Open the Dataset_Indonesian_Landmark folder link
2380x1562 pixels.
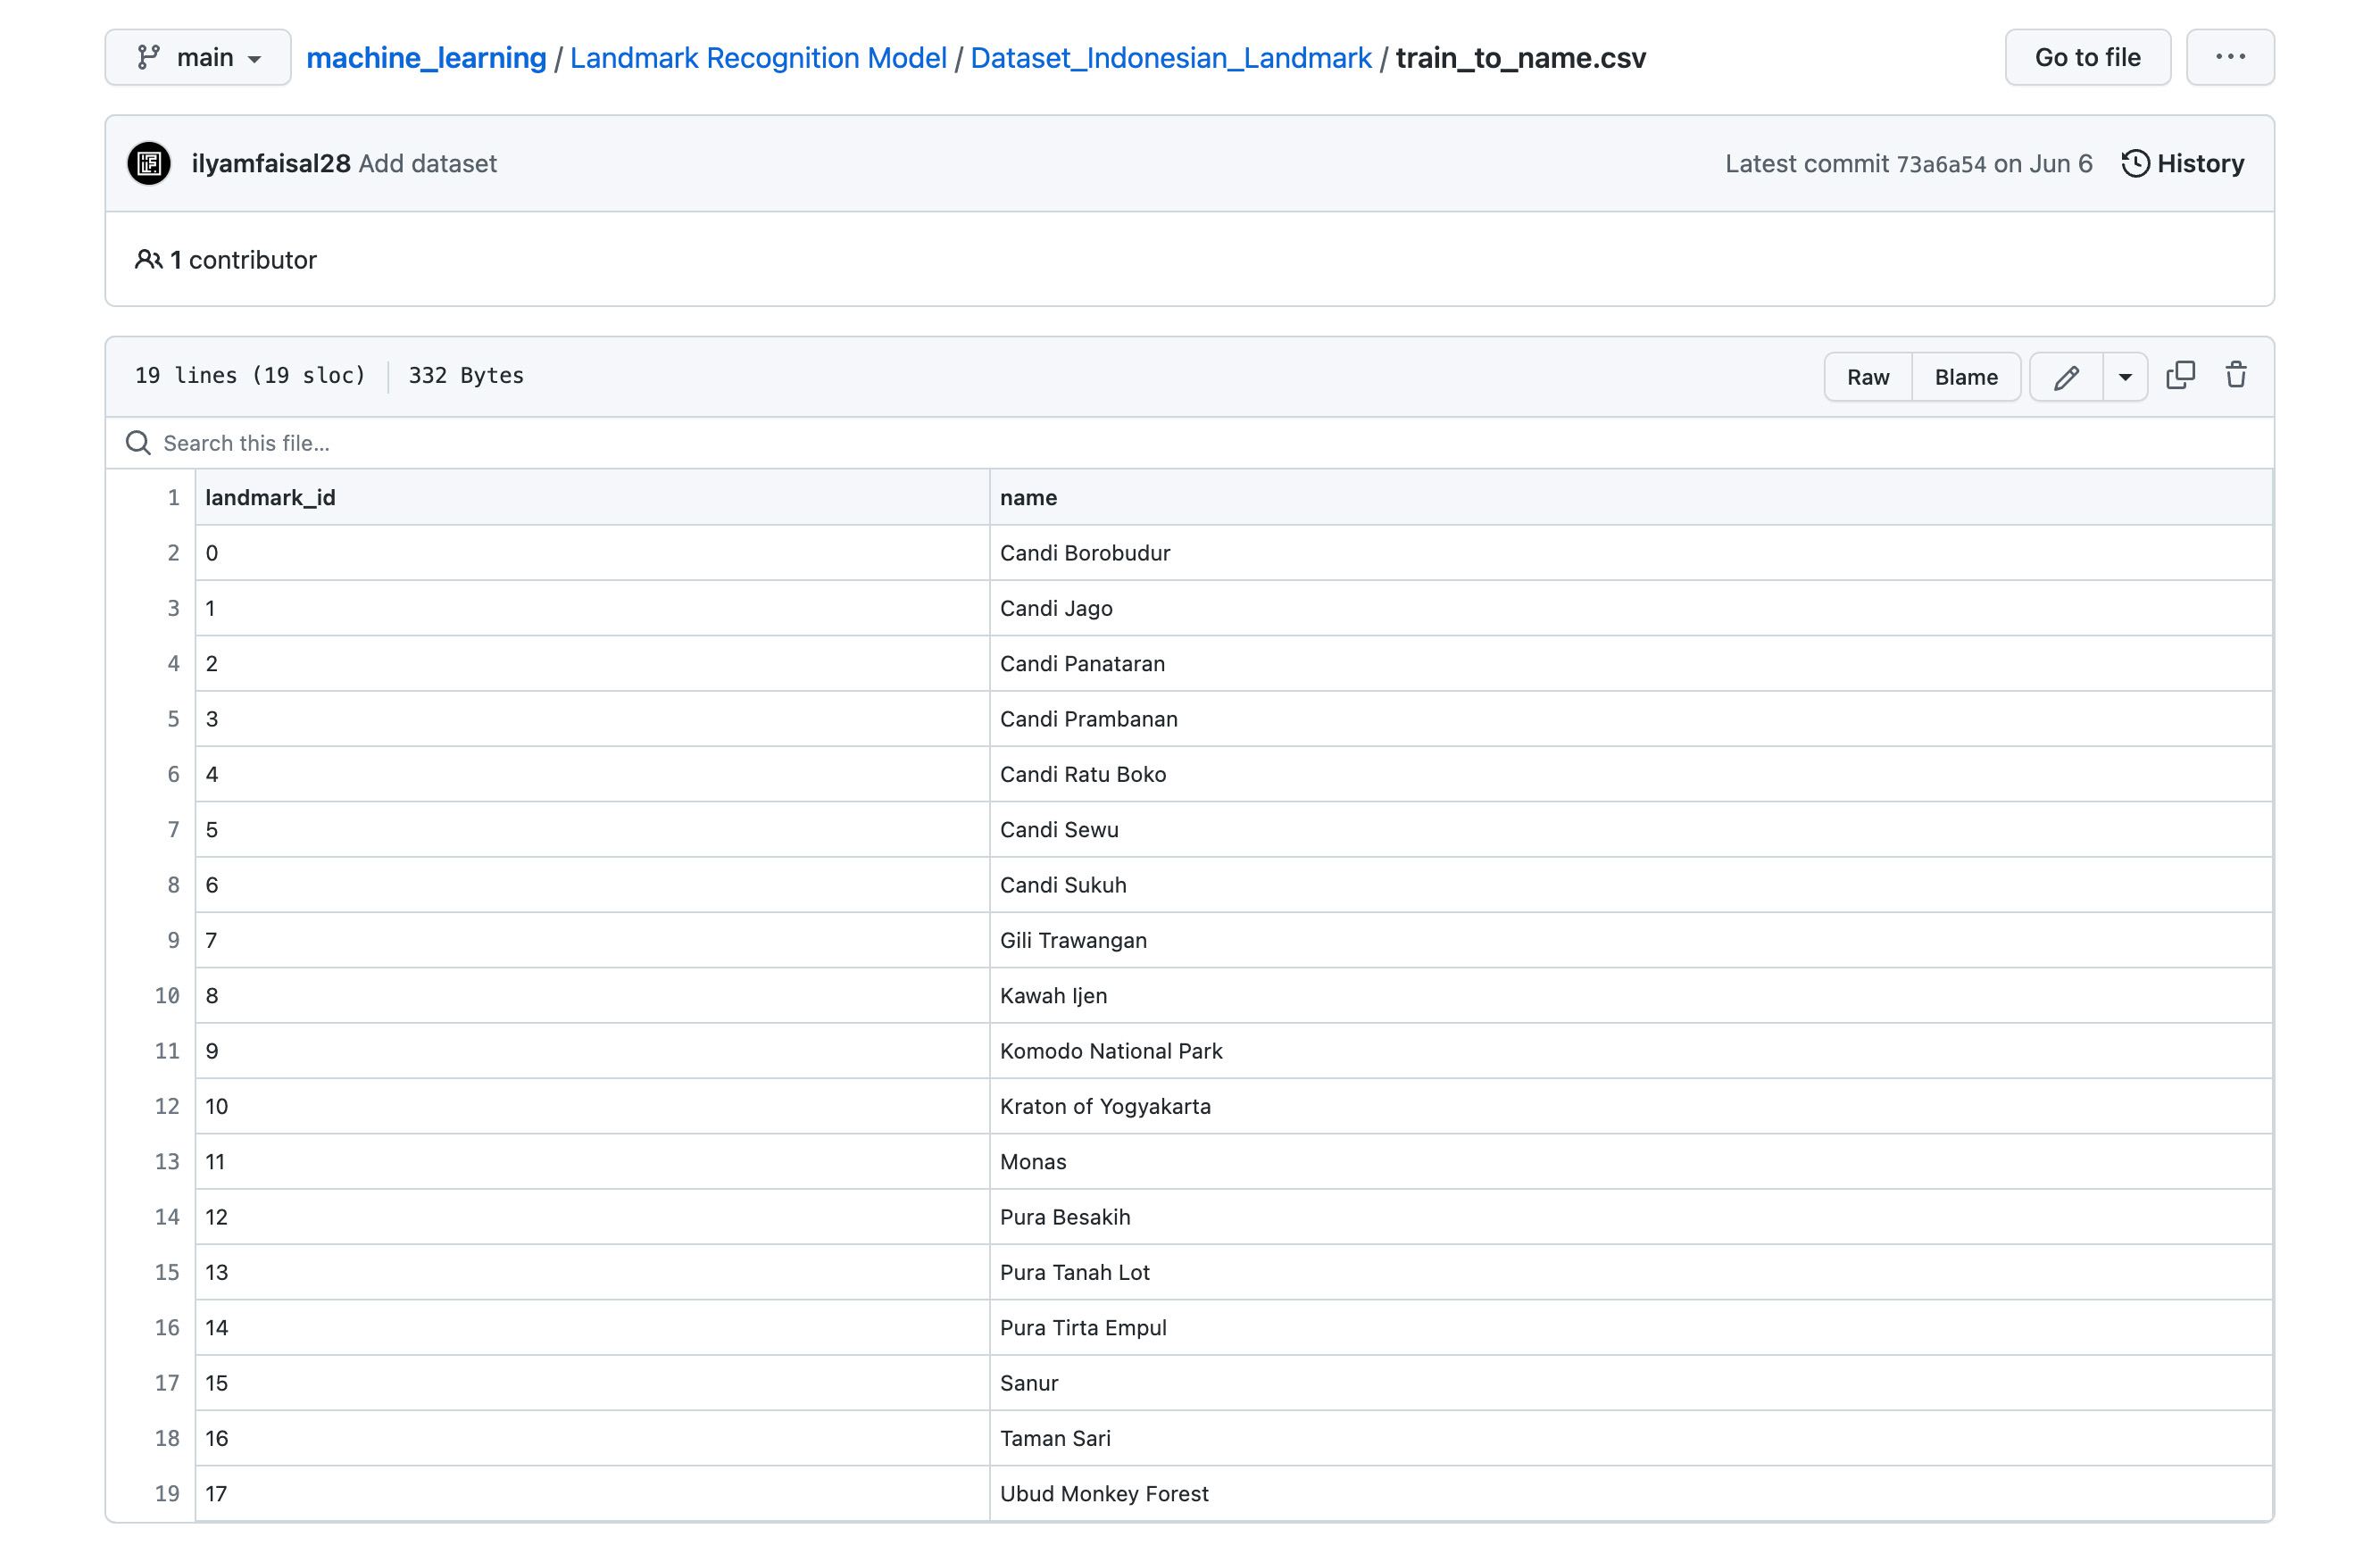tap(1170, 58)
